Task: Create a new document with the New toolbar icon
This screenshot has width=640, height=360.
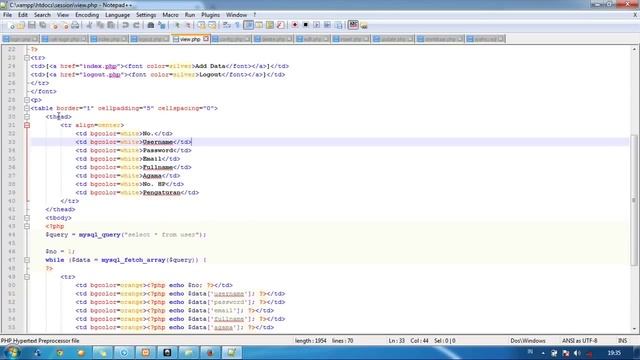Action: click(11, 25)
